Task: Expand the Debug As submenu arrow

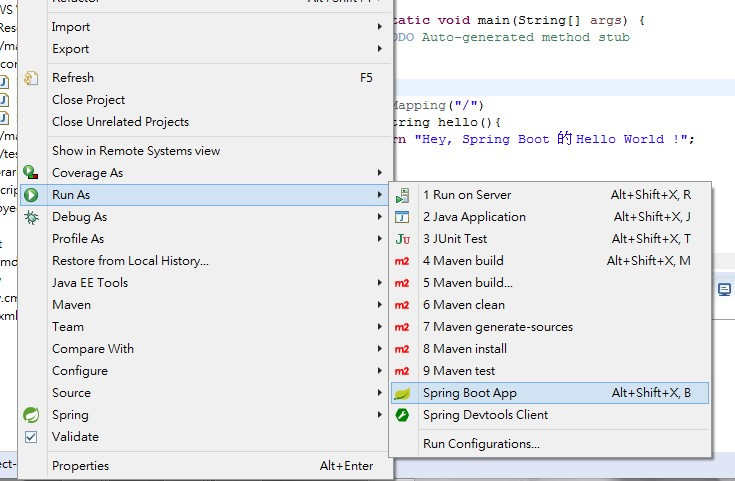Action: tap(380, 217)
